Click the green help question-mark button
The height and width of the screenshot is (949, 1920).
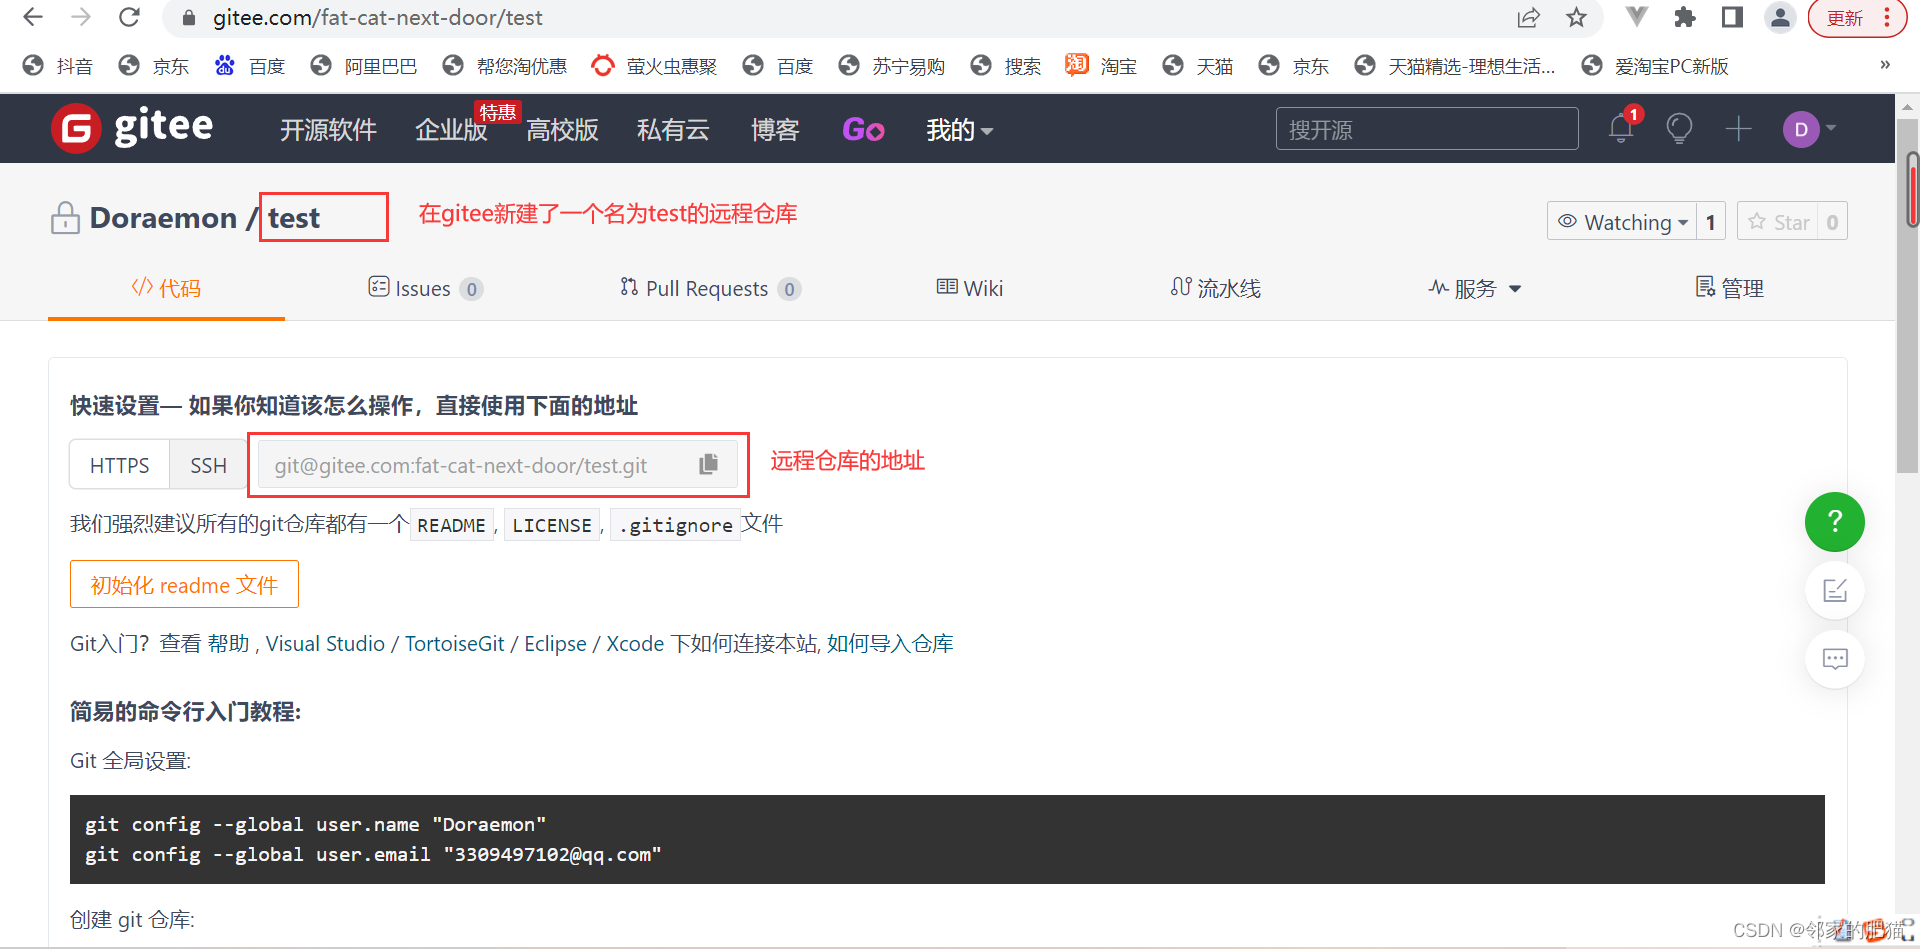[1834, 521]
